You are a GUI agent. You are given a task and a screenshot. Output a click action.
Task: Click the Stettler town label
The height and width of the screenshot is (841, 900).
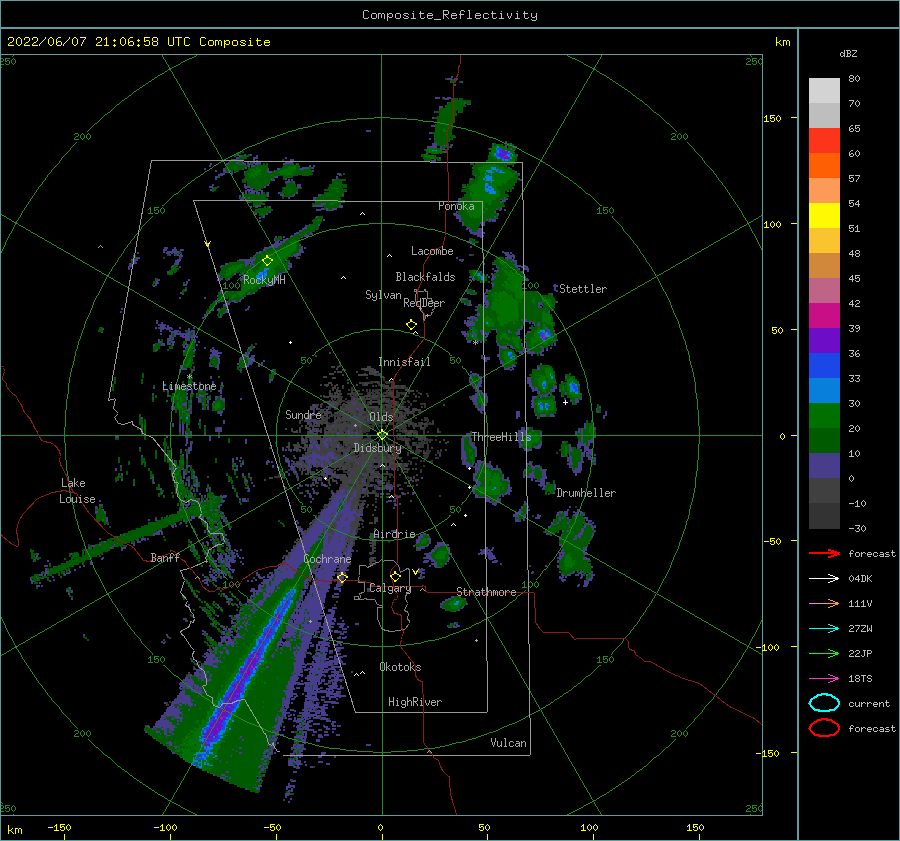pyautogui.click(x=583, y=289)
